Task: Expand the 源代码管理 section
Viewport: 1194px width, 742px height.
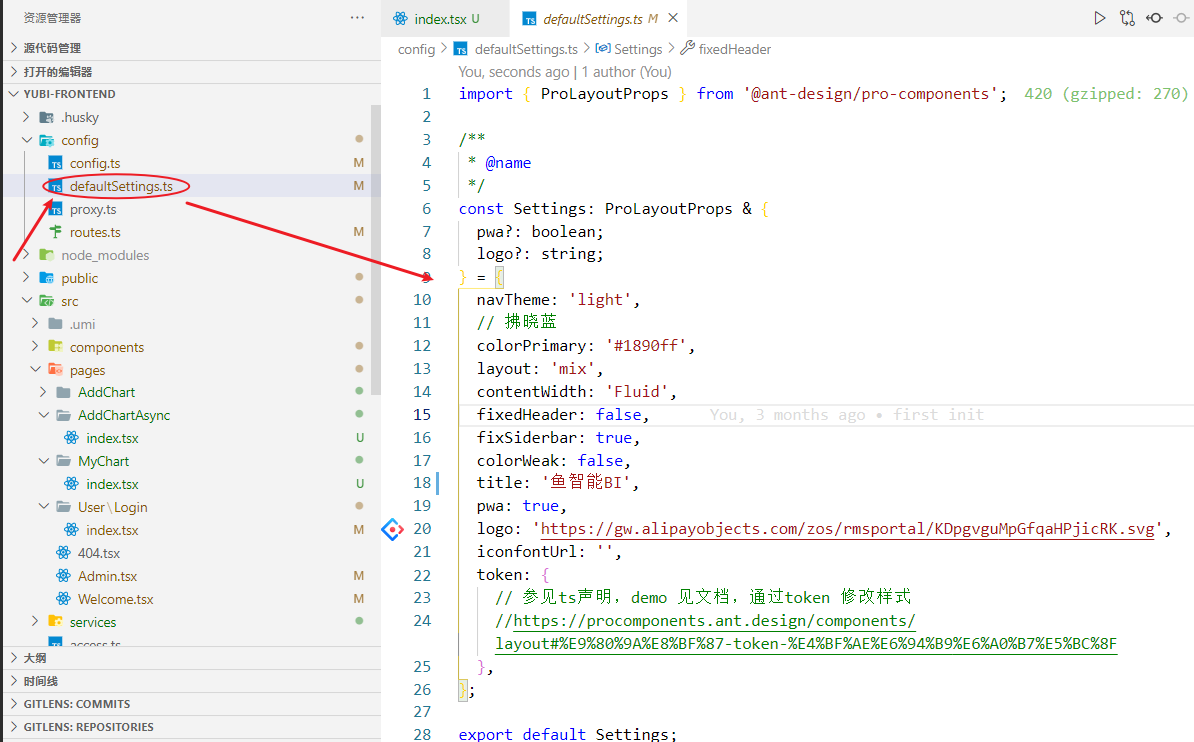Action: pos(52,48)
